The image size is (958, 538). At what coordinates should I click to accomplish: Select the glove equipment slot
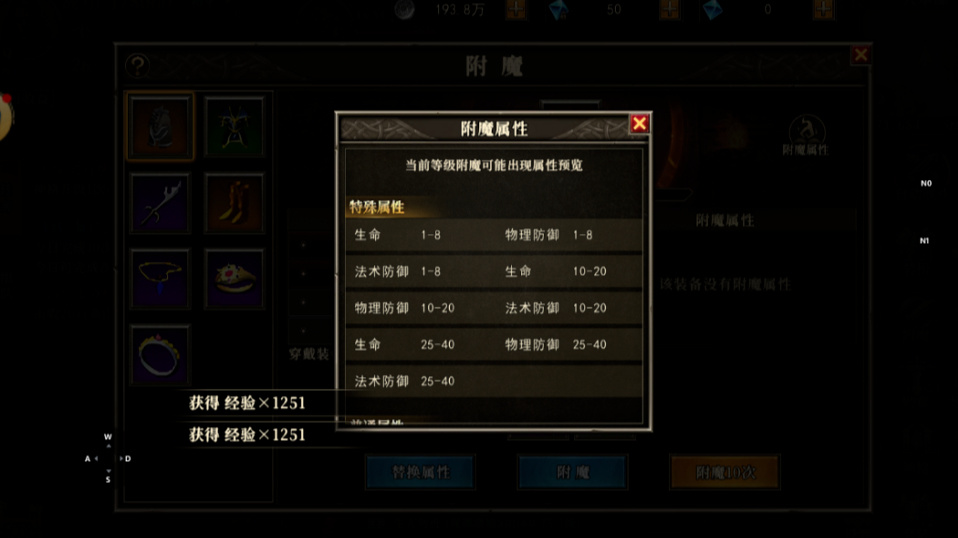160,126
